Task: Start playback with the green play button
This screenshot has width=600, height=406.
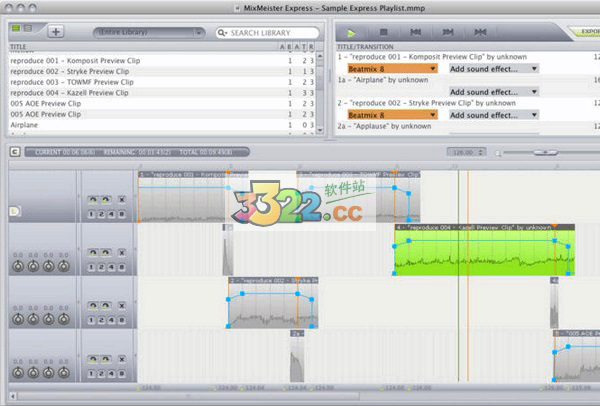Action: click(351, 33)
